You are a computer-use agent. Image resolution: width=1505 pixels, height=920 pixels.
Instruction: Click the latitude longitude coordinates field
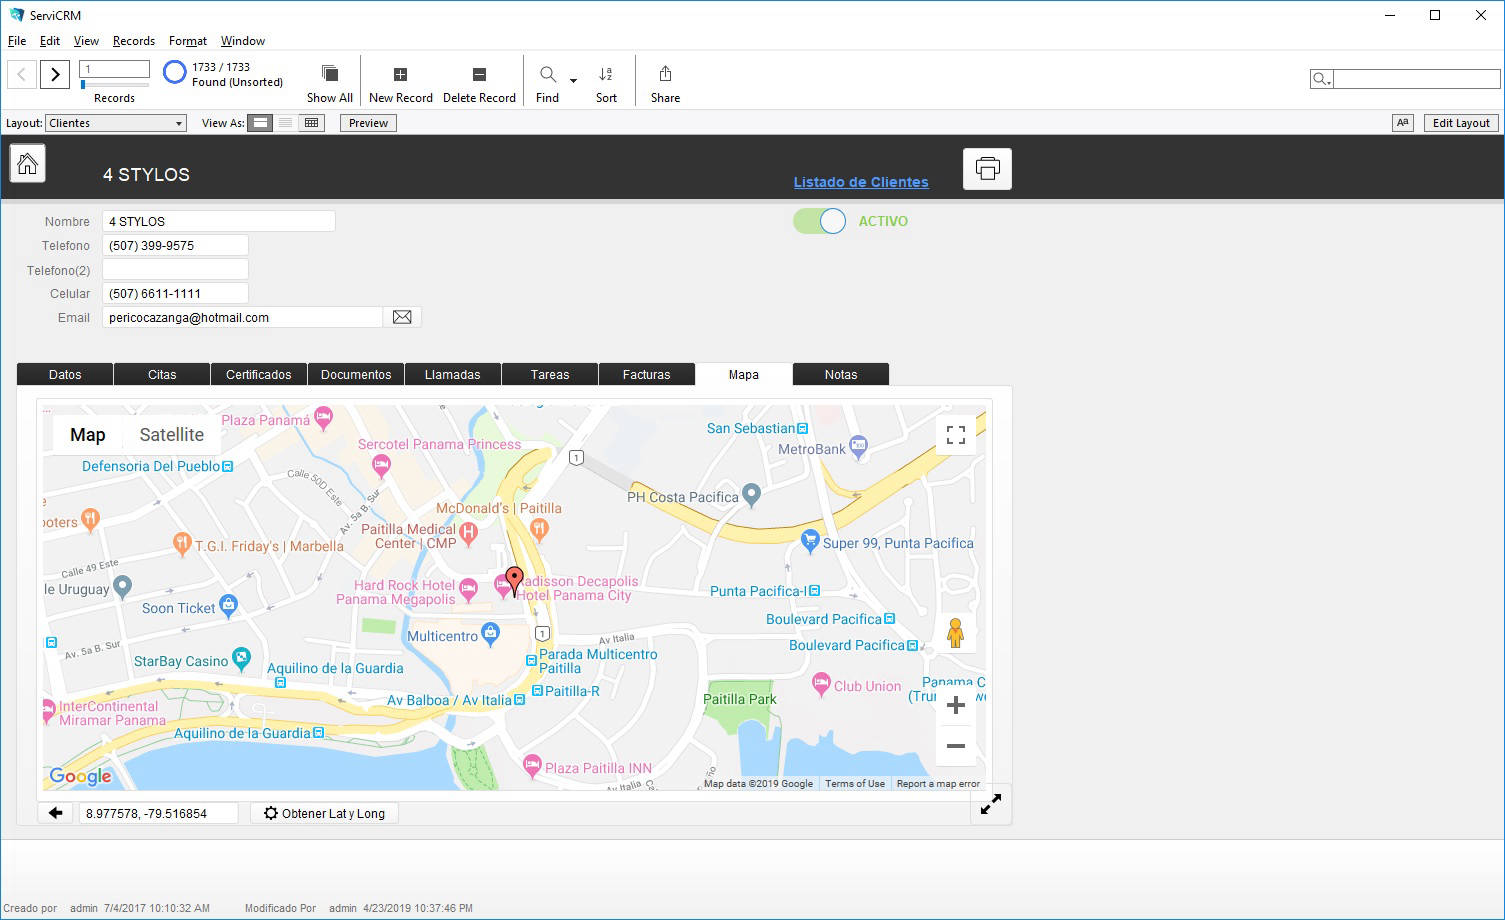pyautogui.click(x=159, y=813)
